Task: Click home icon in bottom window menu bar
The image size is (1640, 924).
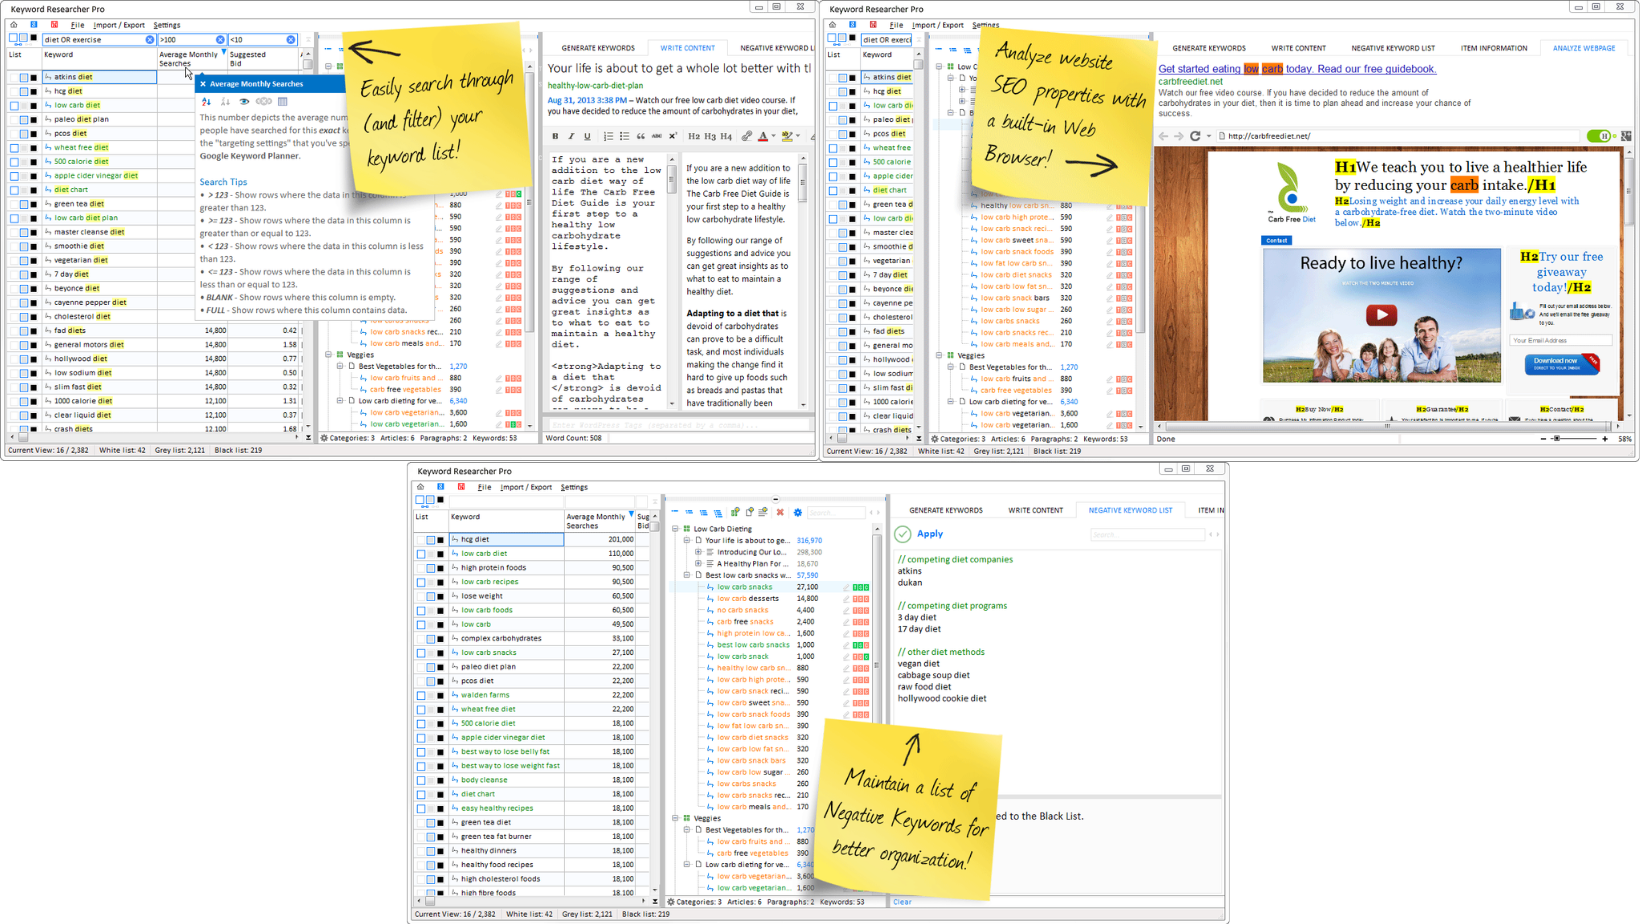Action: 421,487
